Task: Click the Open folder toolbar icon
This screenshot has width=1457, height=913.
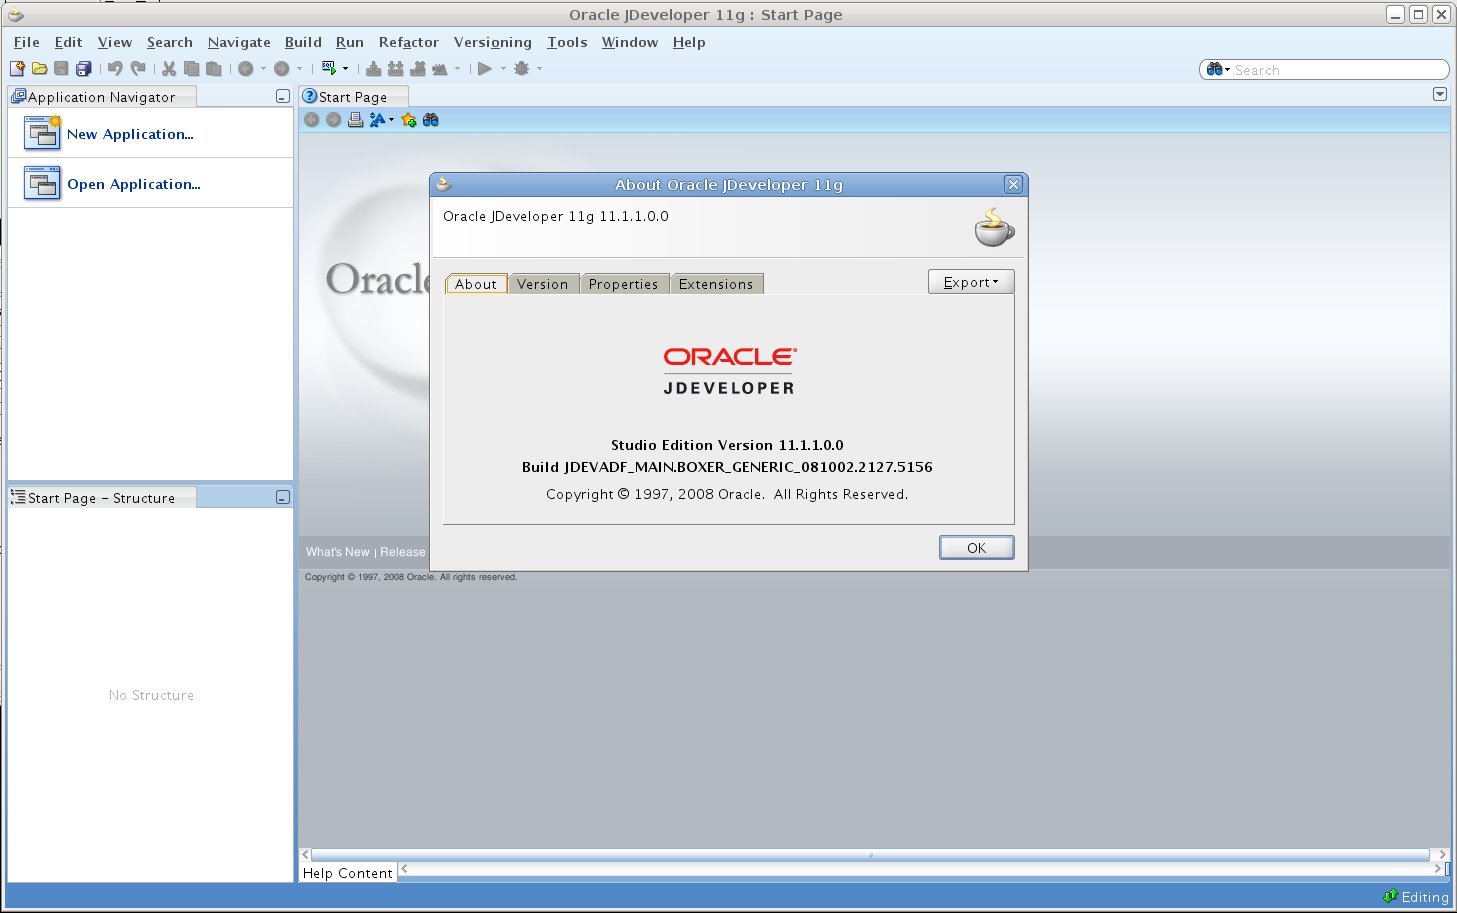Action: pos(39,69)
